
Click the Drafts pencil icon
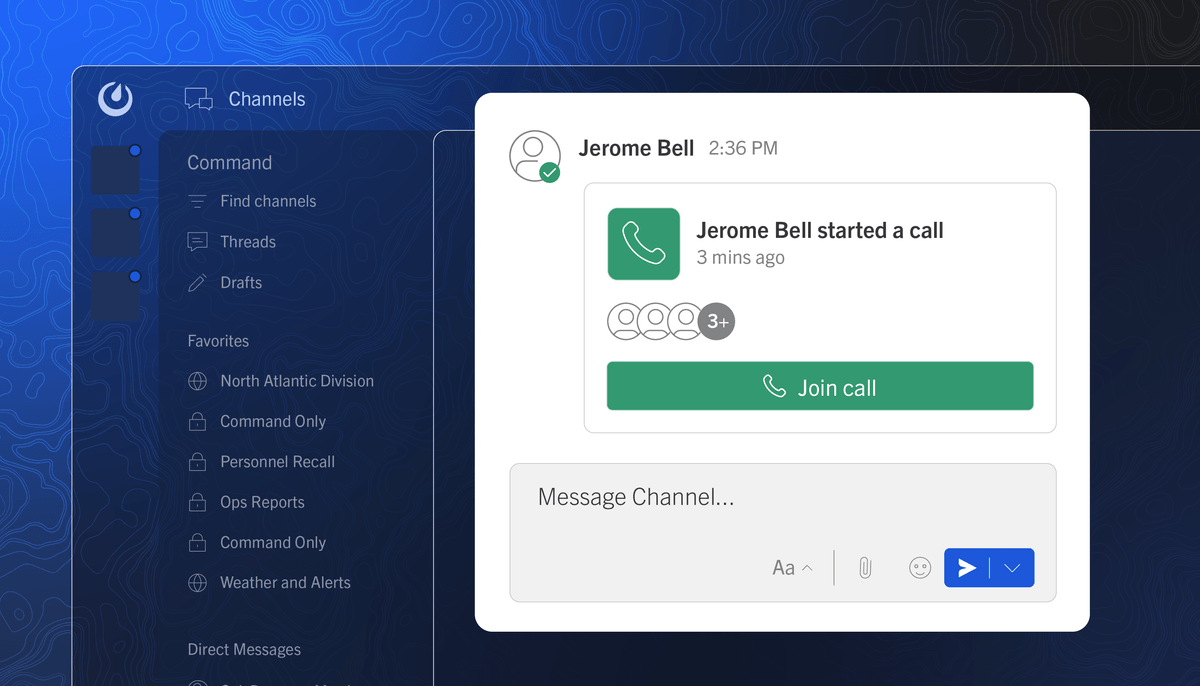[x=197, y=283]
